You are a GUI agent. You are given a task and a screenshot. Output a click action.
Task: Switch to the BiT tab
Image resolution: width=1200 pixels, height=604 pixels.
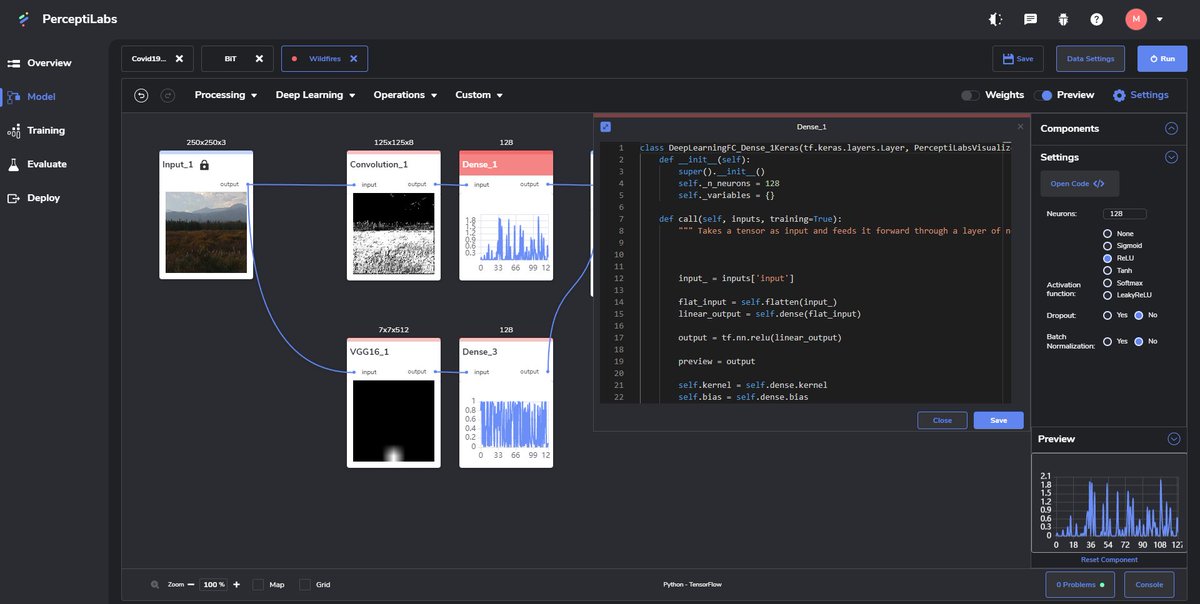[228, 58]
